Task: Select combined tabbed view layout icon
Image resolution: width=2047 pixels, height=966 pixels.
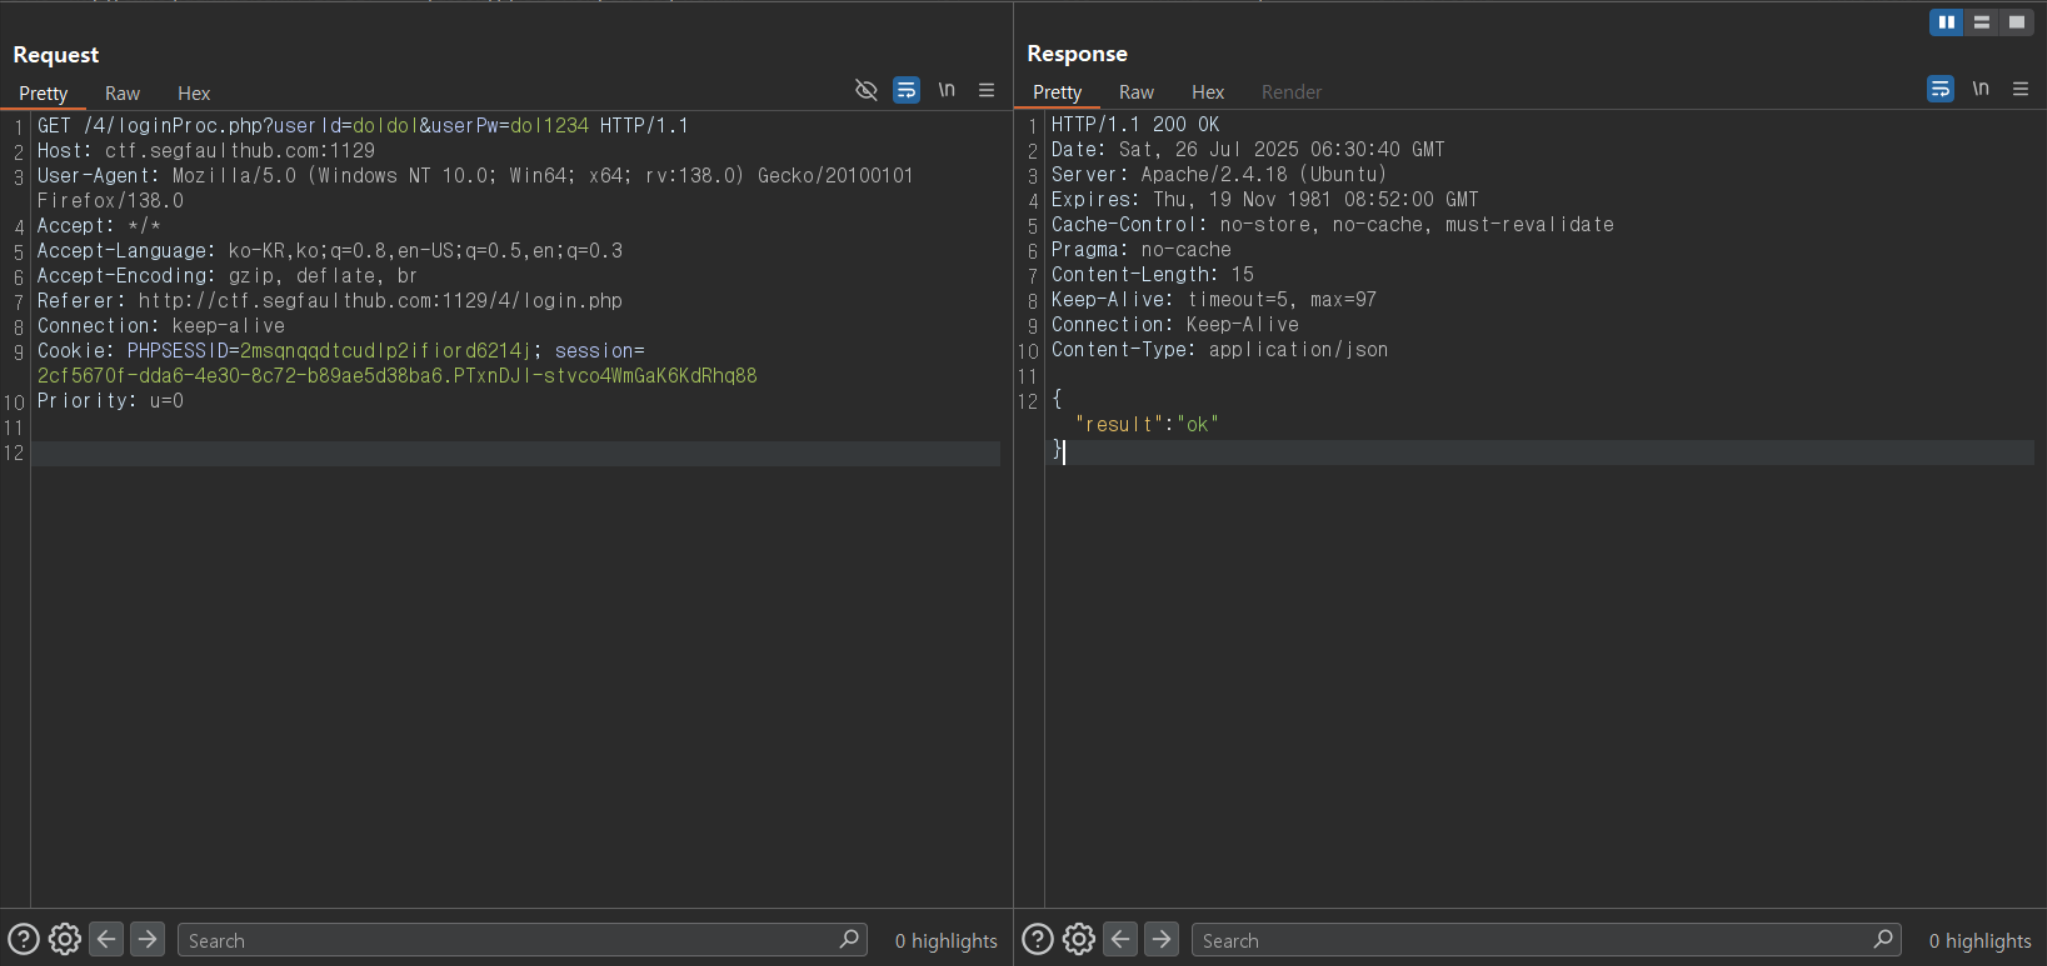Action: point(2016,22)
